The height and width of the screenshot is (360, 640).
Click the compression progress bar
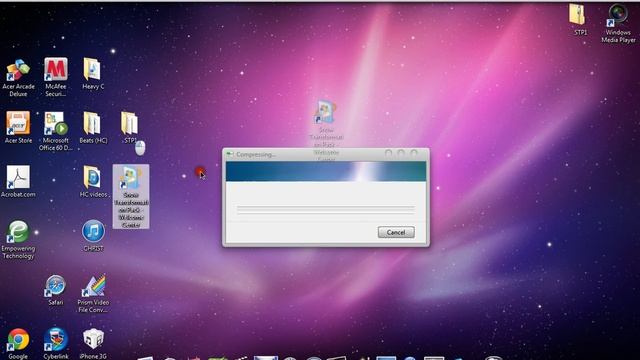(325, 210)
